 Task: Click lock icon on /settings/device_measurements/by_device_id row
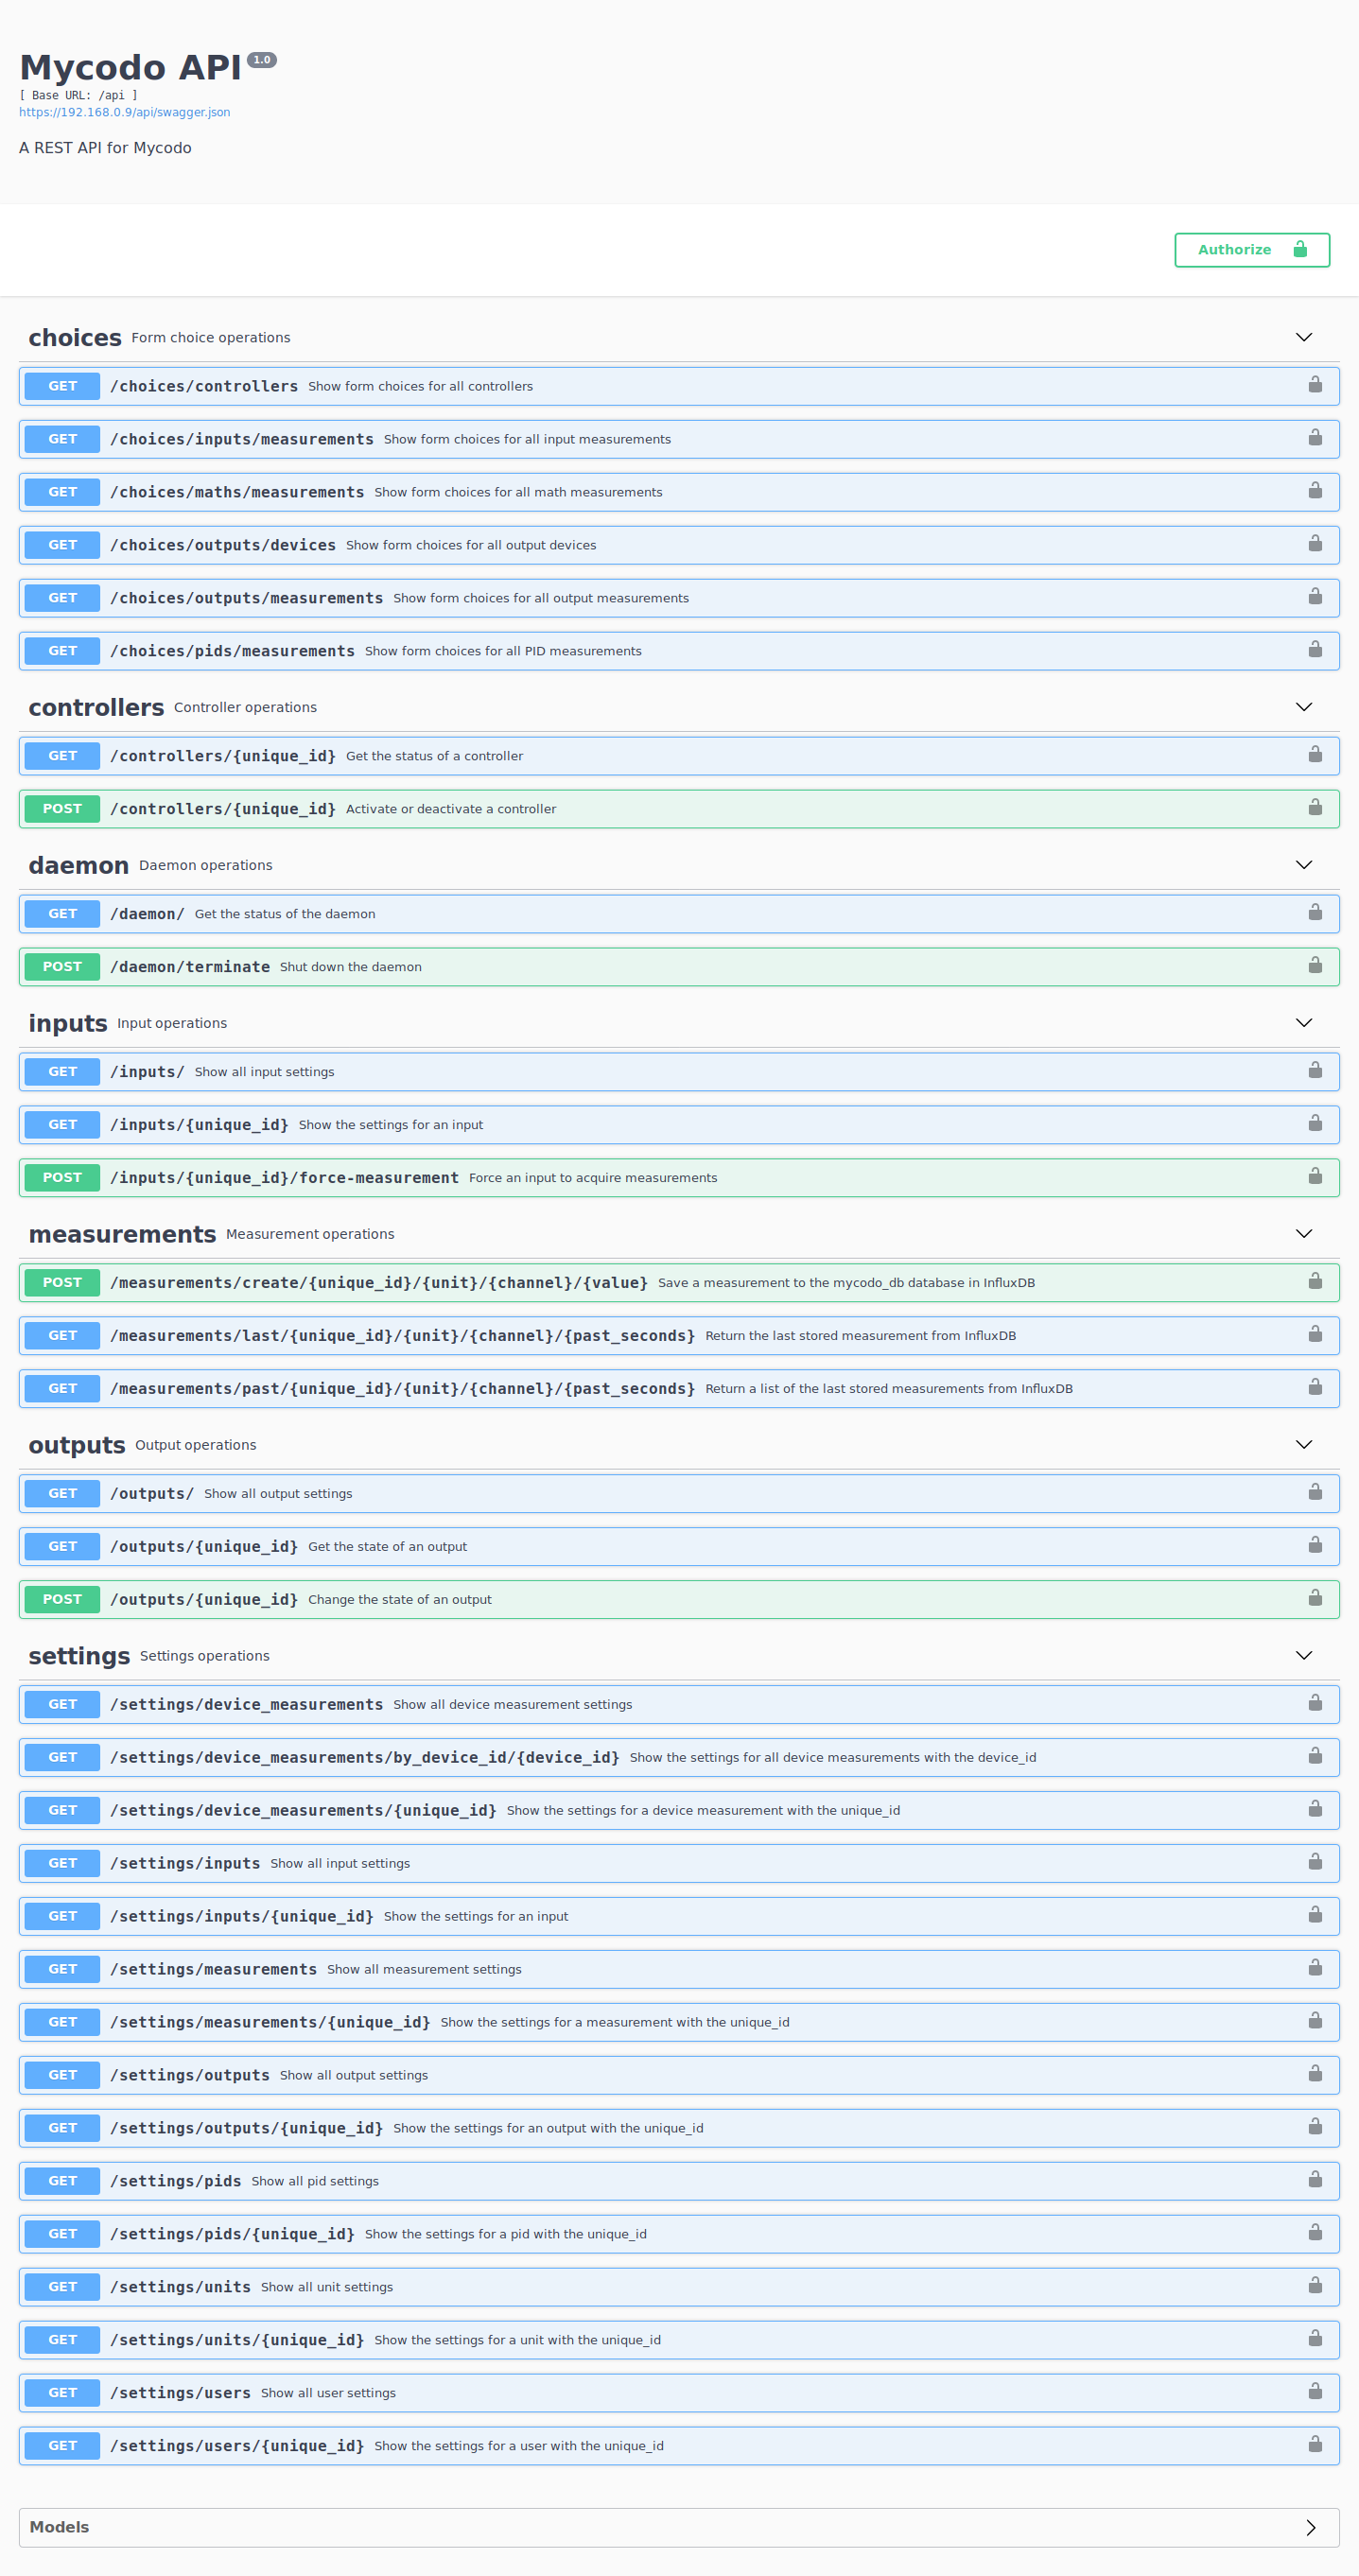click(1314, 1757)
